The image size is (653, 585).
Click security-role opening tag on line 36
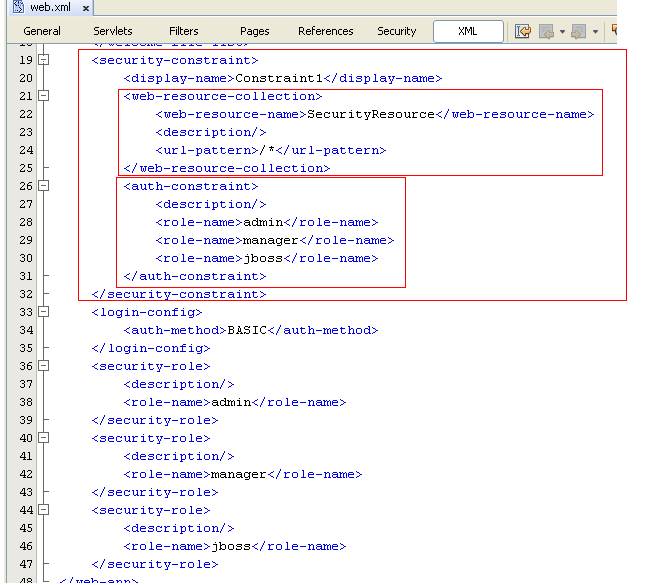(x=151, y=366)
